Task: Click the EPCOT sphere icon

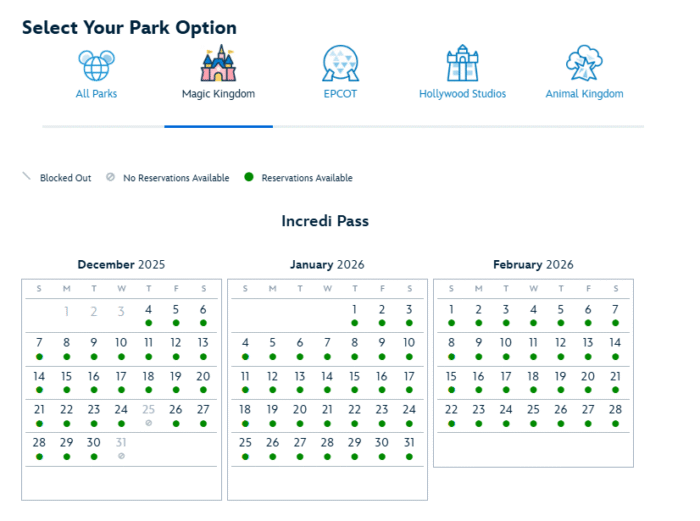Action: tap(340, 64)
